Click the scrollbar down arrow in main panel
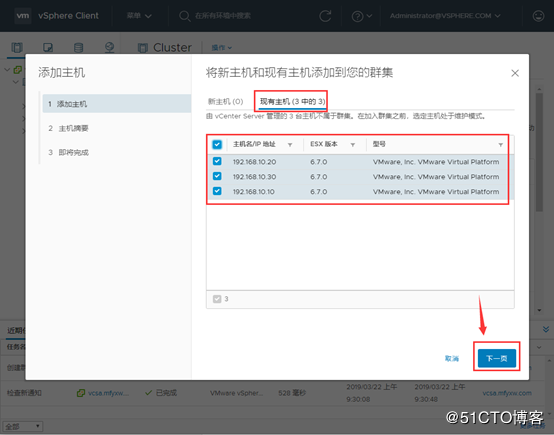554x435 pixels. click(539, 310)
